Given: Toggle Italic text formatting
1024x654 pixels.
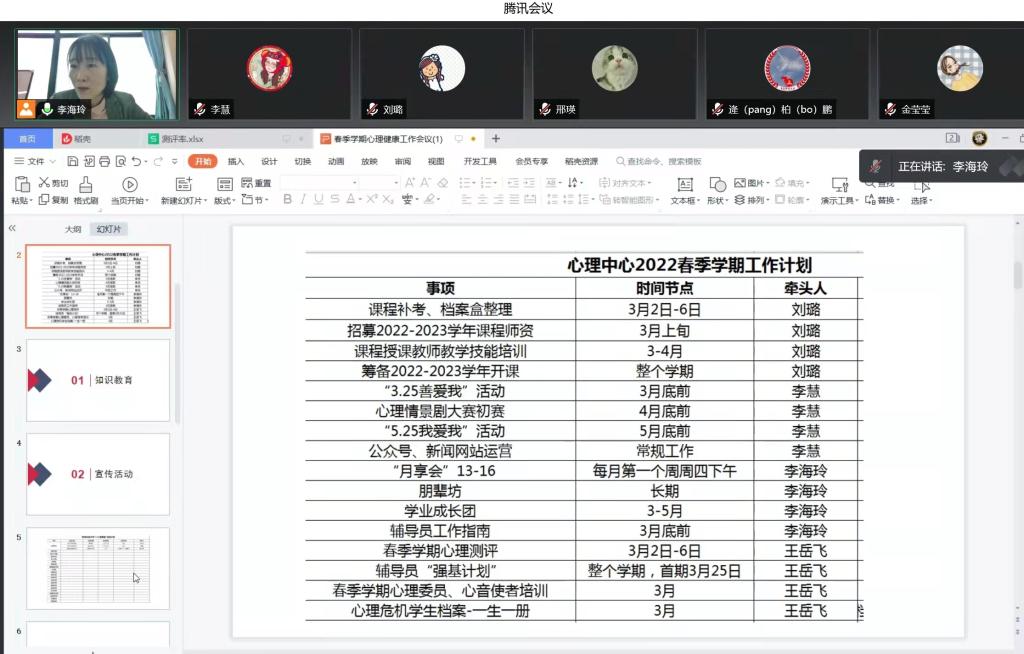Looking at the screenshot, I should 303,199.
